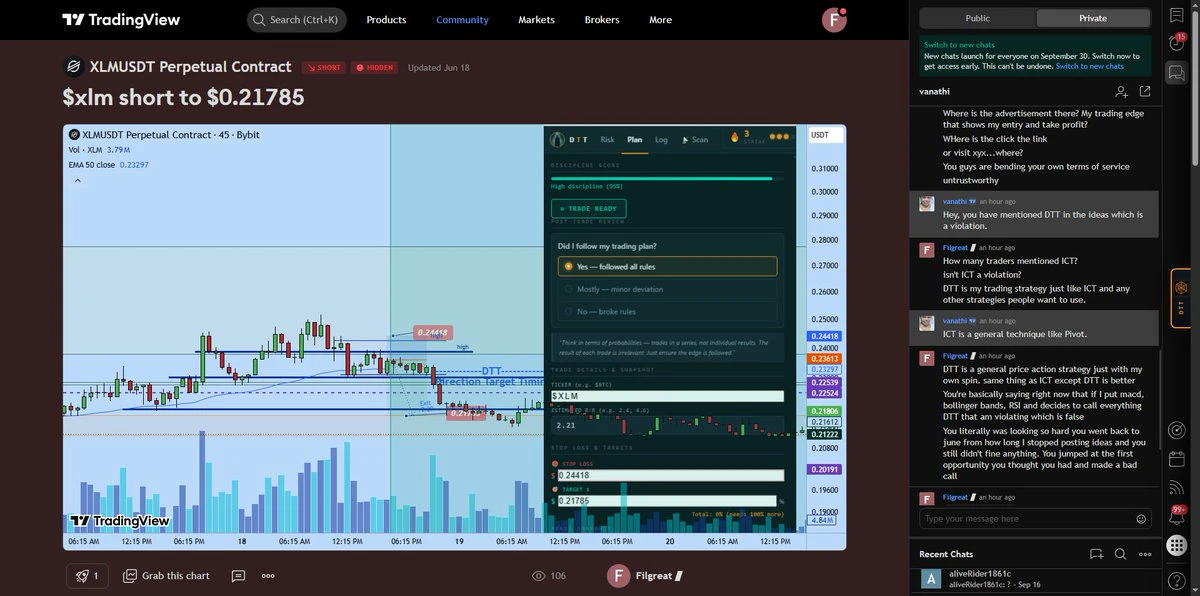
Task: Open the Calendar sidebar icon
Action: click(x=1177, y=459)
